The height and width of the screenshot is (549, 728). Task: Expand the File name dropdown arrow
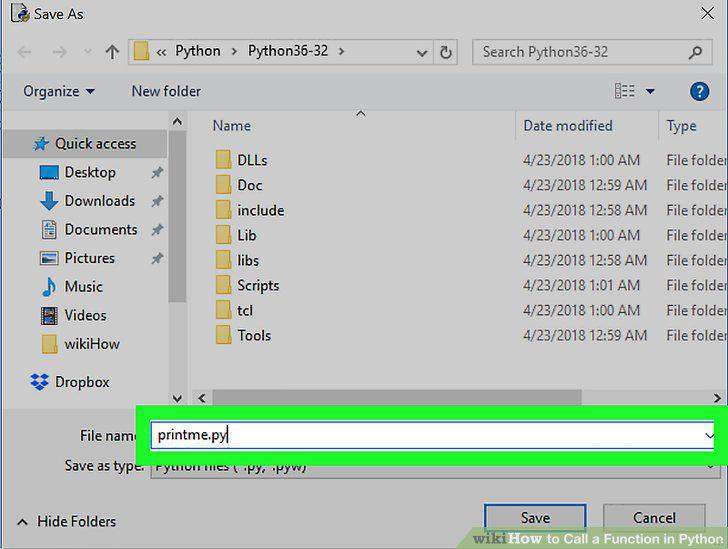[x=709, y=436]
